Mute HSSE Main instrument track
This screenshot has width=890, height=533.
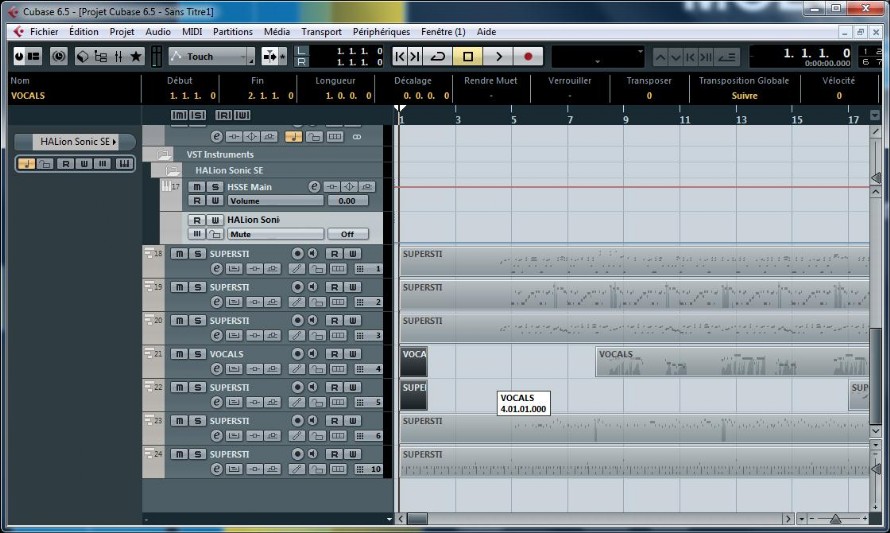point(196,187)
